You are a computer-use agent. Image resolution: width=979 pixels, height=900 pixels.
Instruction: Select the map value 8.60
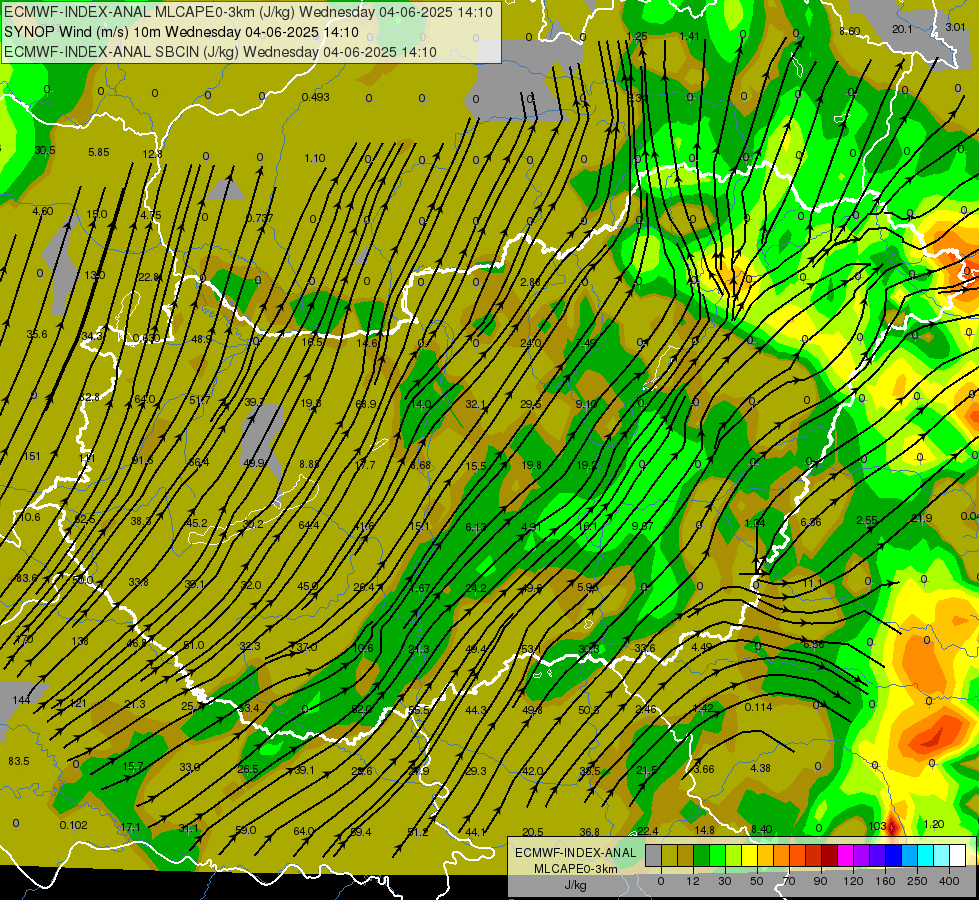850,31
